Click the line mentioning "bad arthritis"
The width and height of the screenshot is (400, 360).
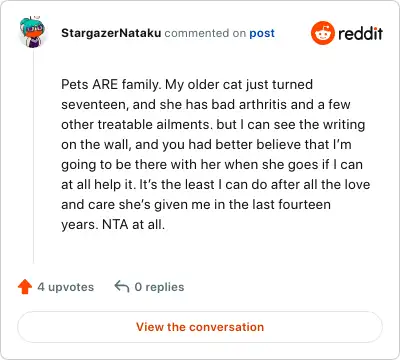pyautogui.click(x=206, y=104)
